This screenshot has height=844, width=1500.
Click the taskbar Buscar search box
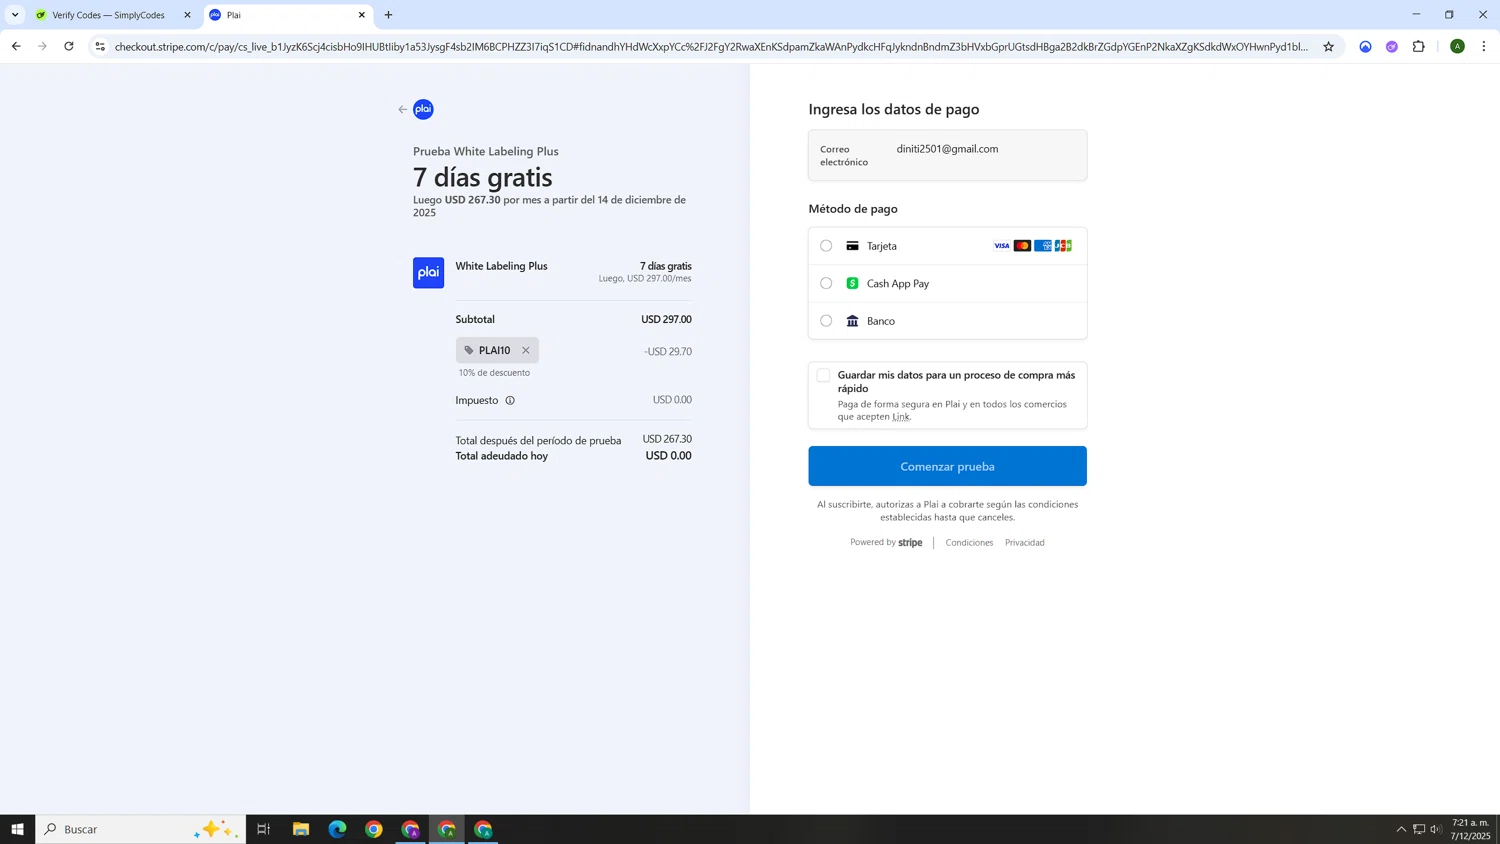tap(140, 829)
